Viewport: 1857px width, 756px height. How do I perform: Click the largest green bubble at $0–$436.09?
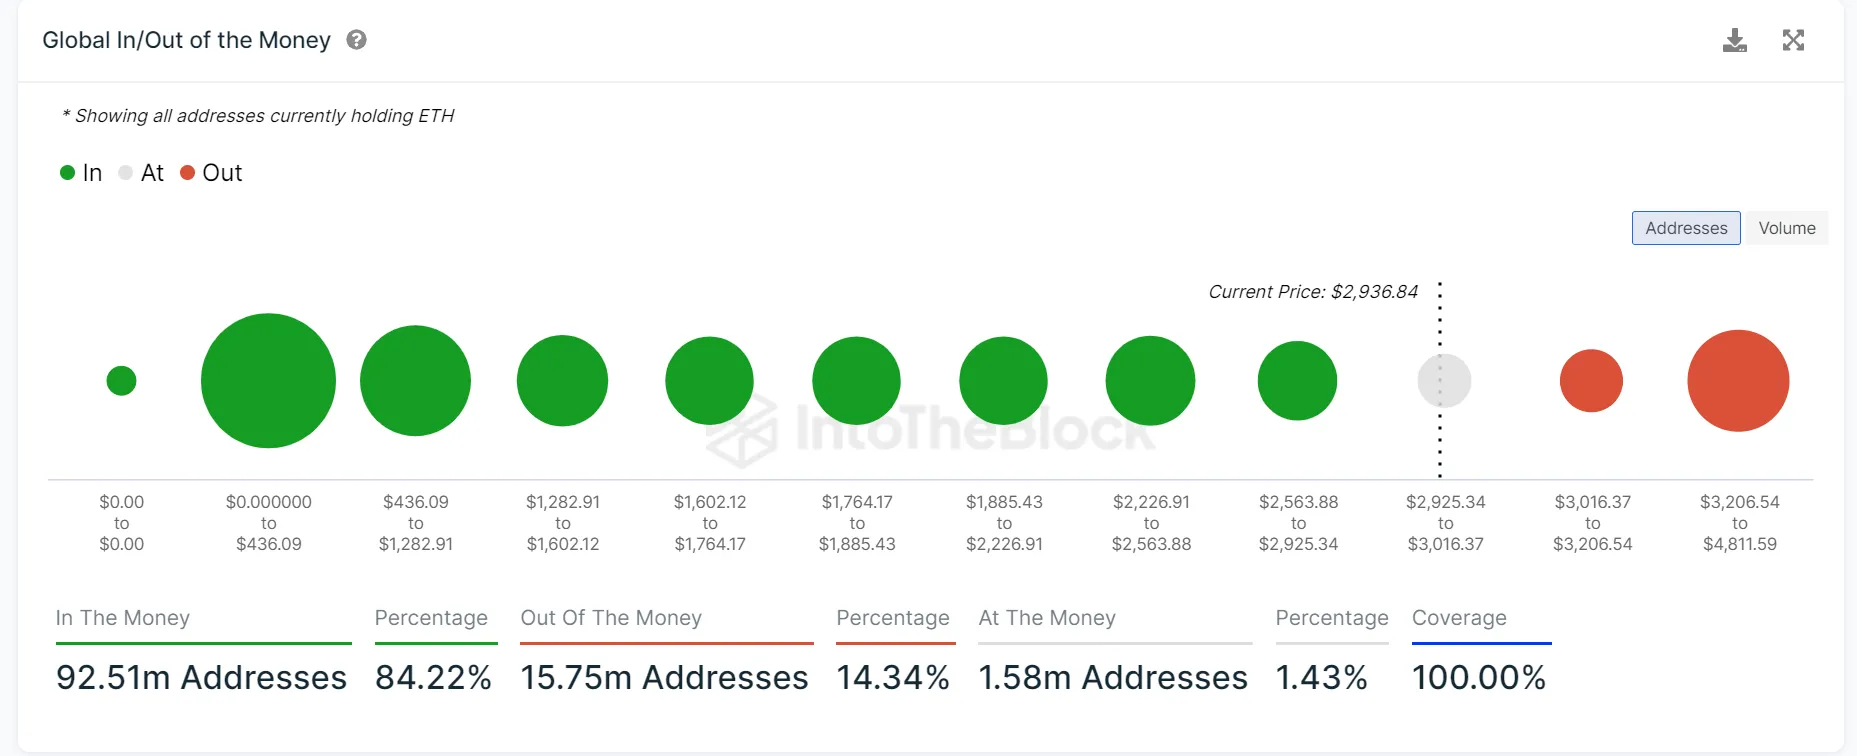tap(268, 381)
